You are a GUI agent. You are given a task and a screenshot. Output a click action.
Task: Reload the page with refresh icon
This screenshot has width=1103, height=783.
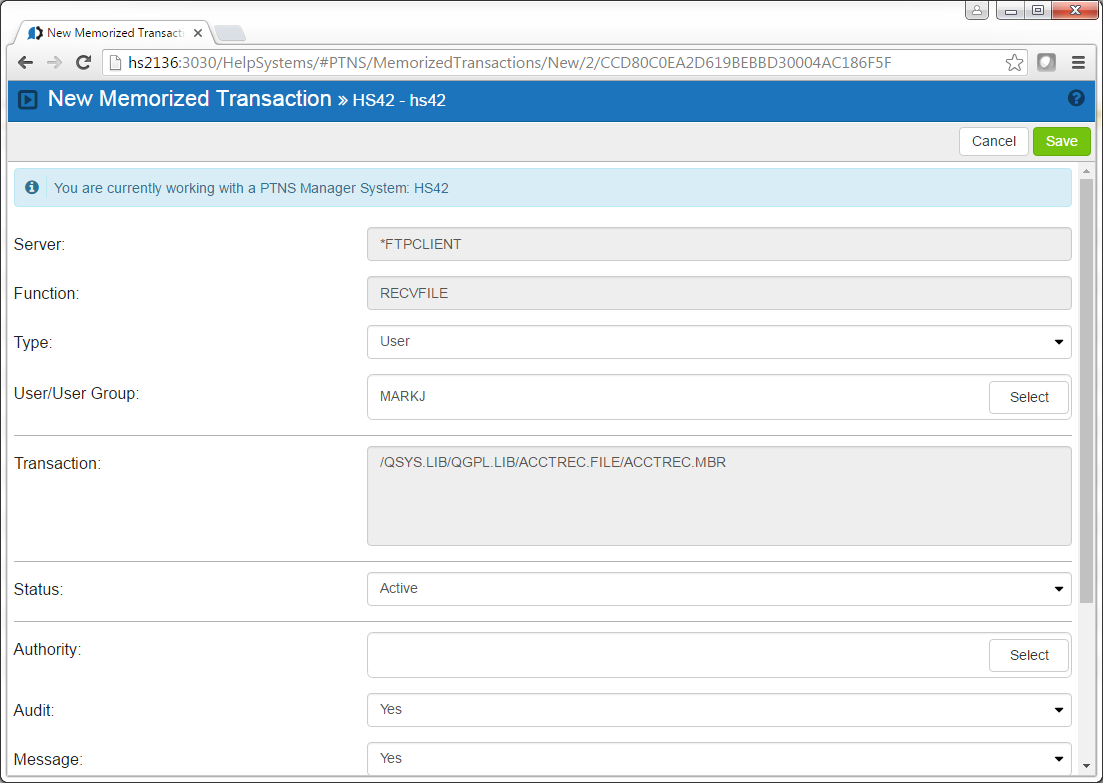pyautogui.click(x=84, y=62)
